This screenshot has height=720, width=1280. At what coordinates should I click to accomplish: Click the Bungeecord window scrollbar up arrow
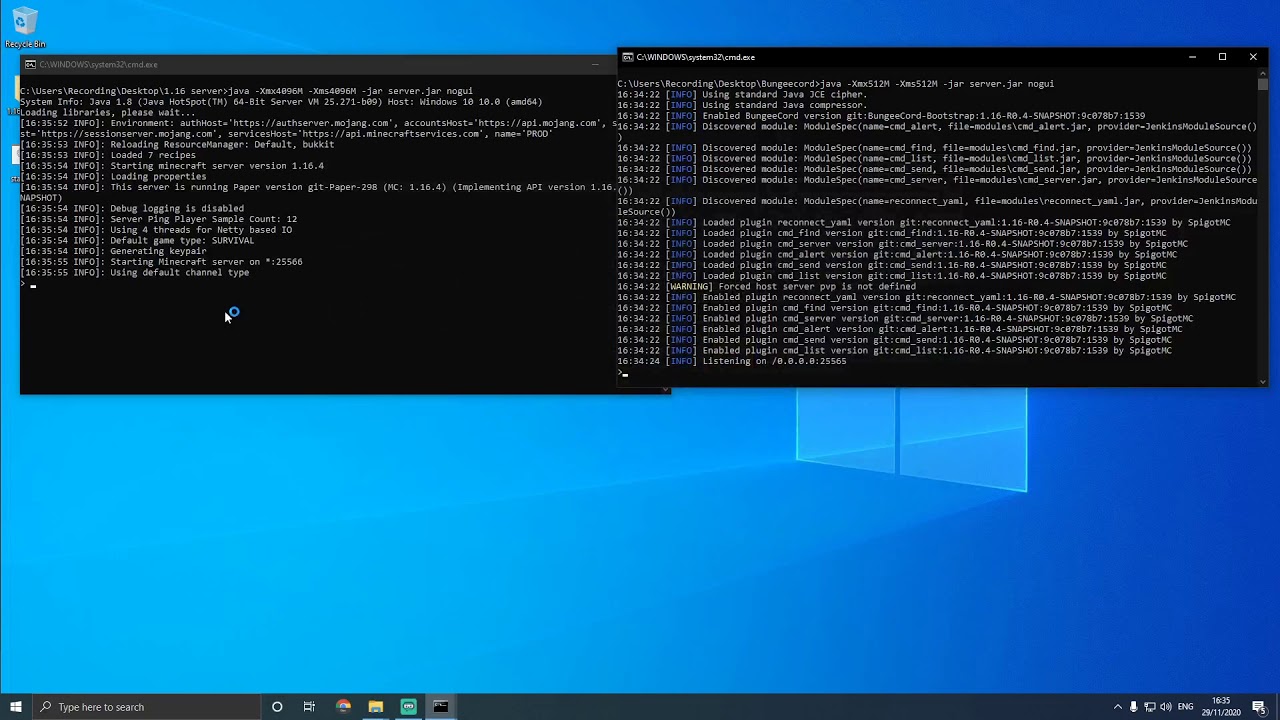pos(1263,73)
